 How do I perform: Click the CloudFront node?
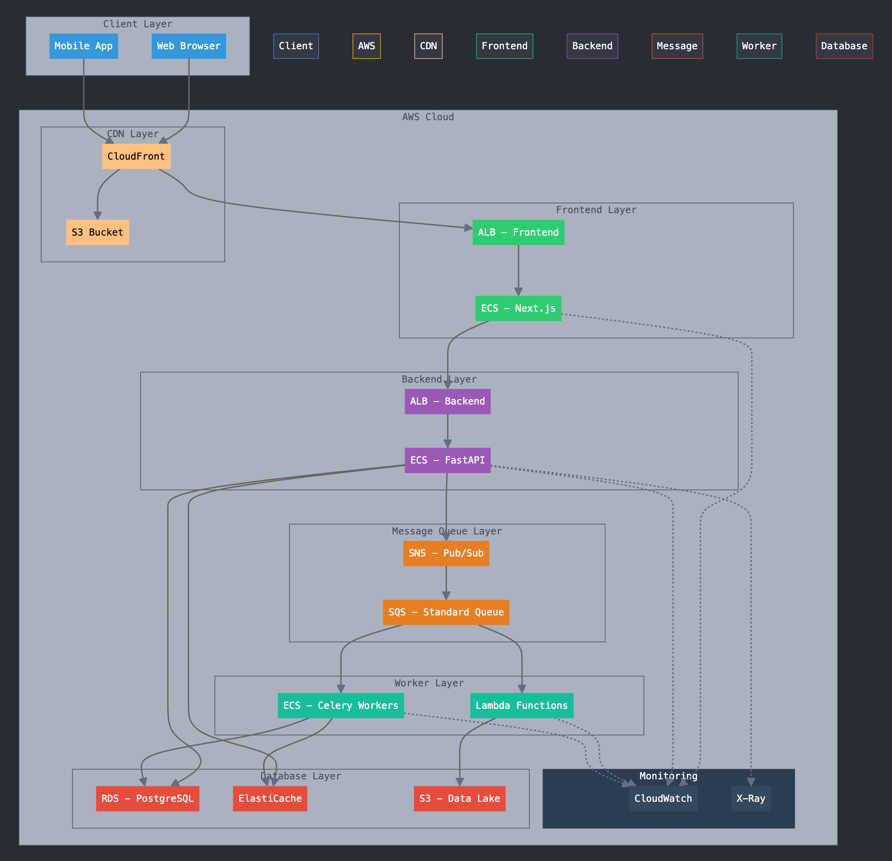tap(136, 156)
